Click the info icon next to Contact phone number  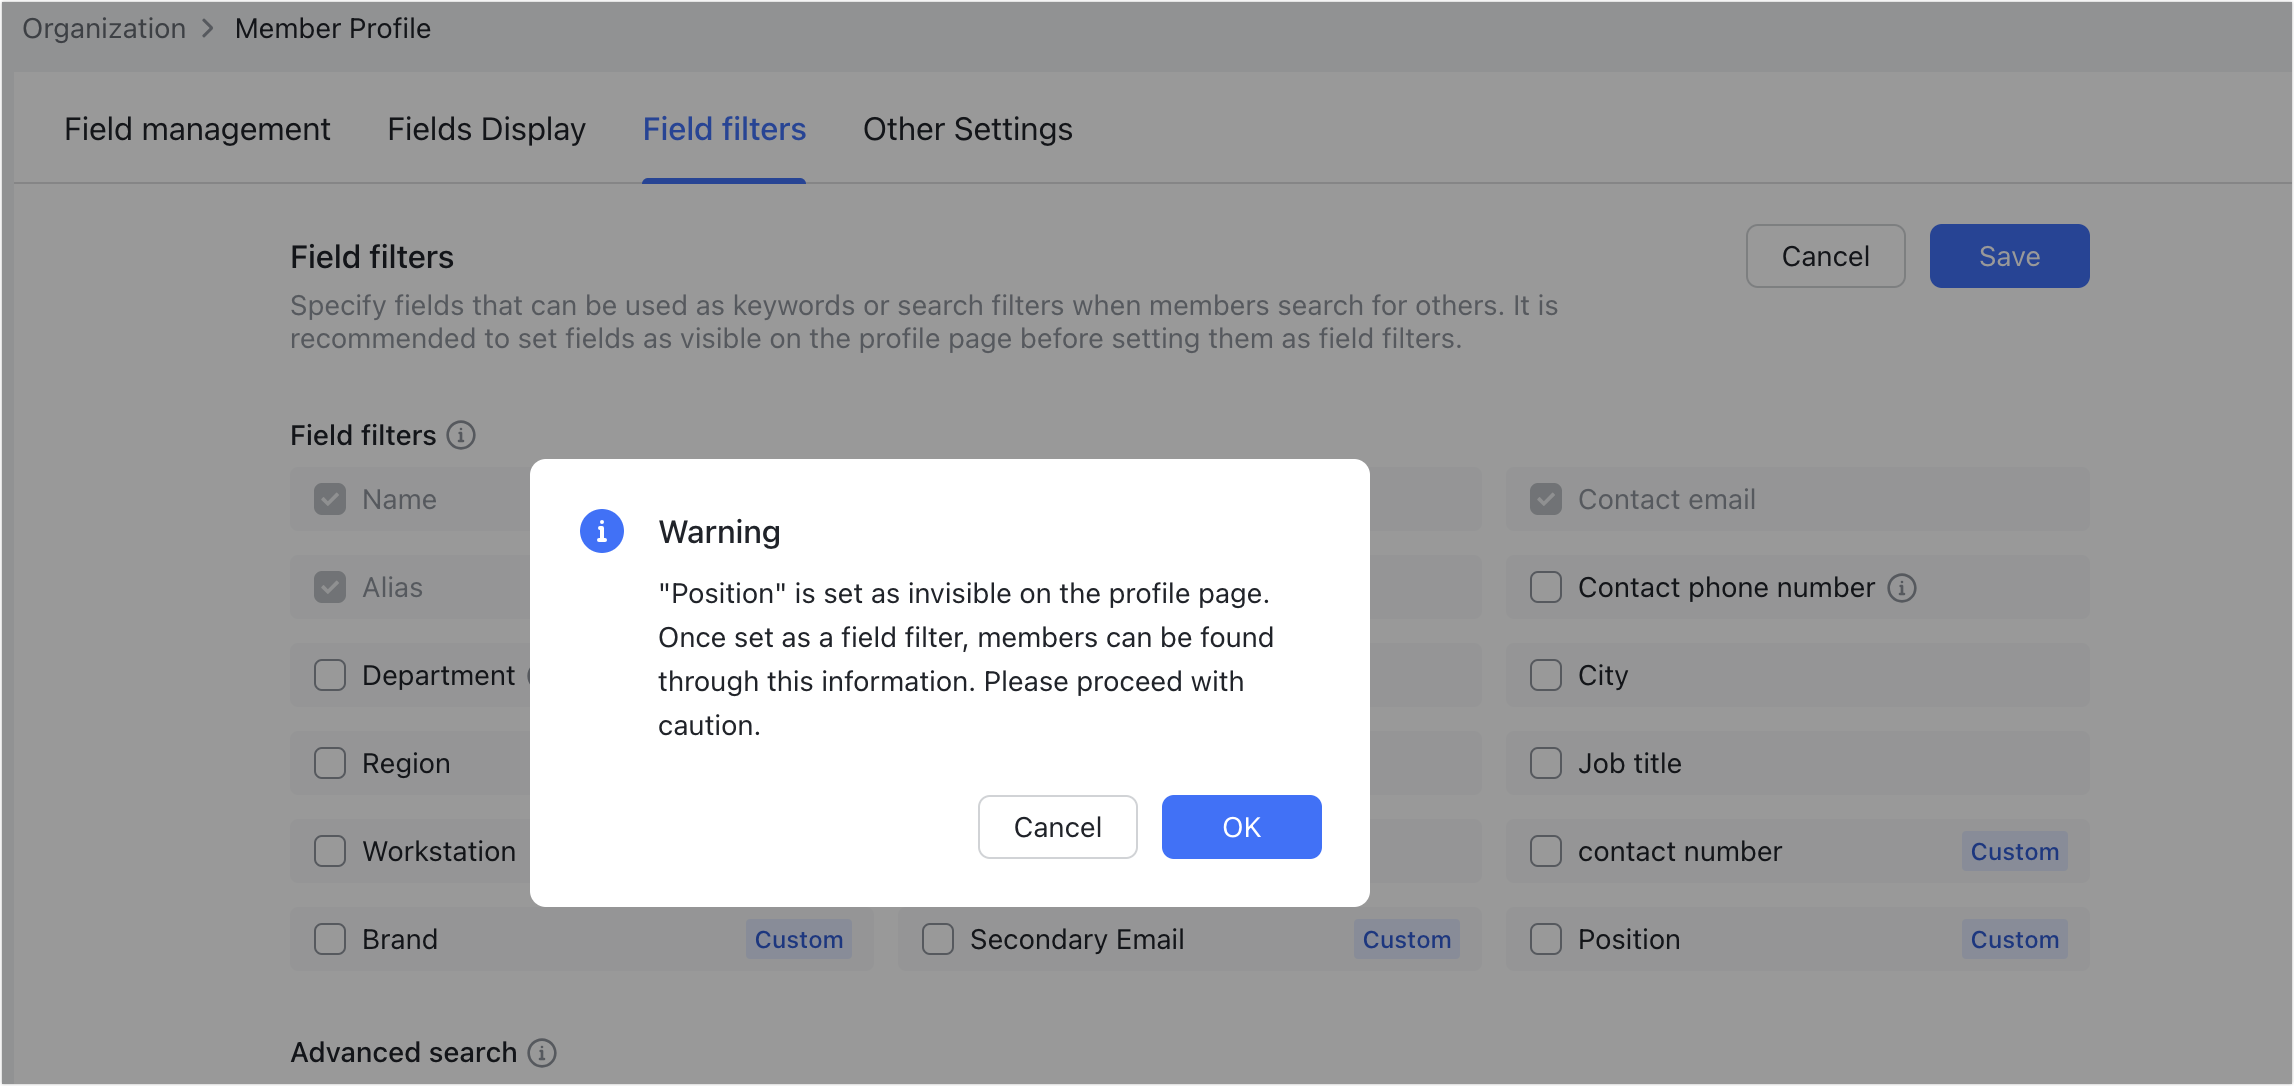tap(1903, 587)
